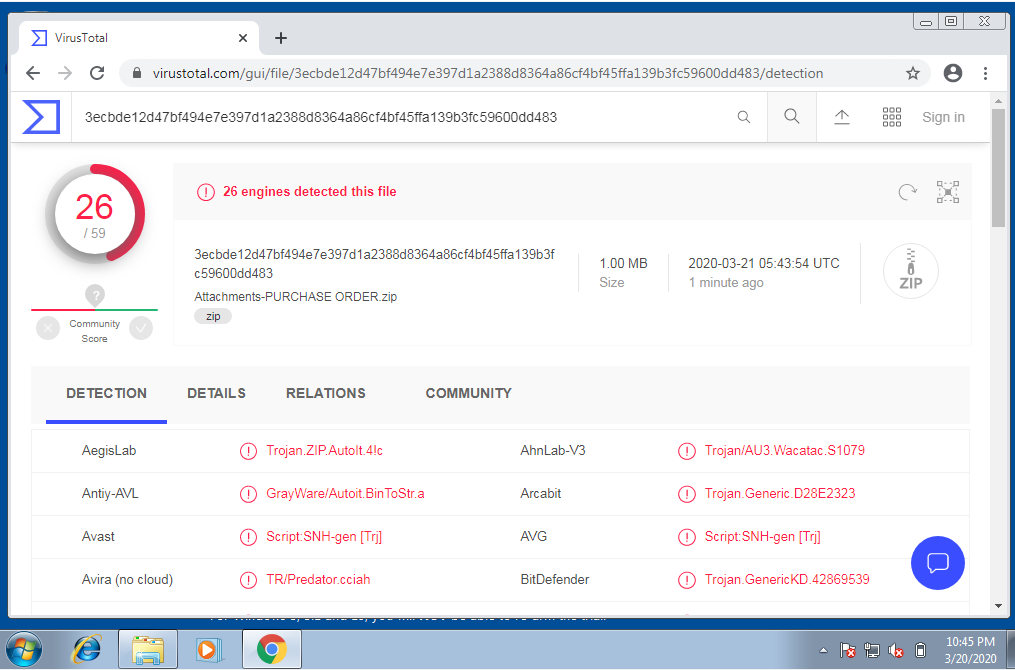The height and width of the screenshot is (670, 1015).
Task: Click the zip tag chip
Action: click(213, 317)
